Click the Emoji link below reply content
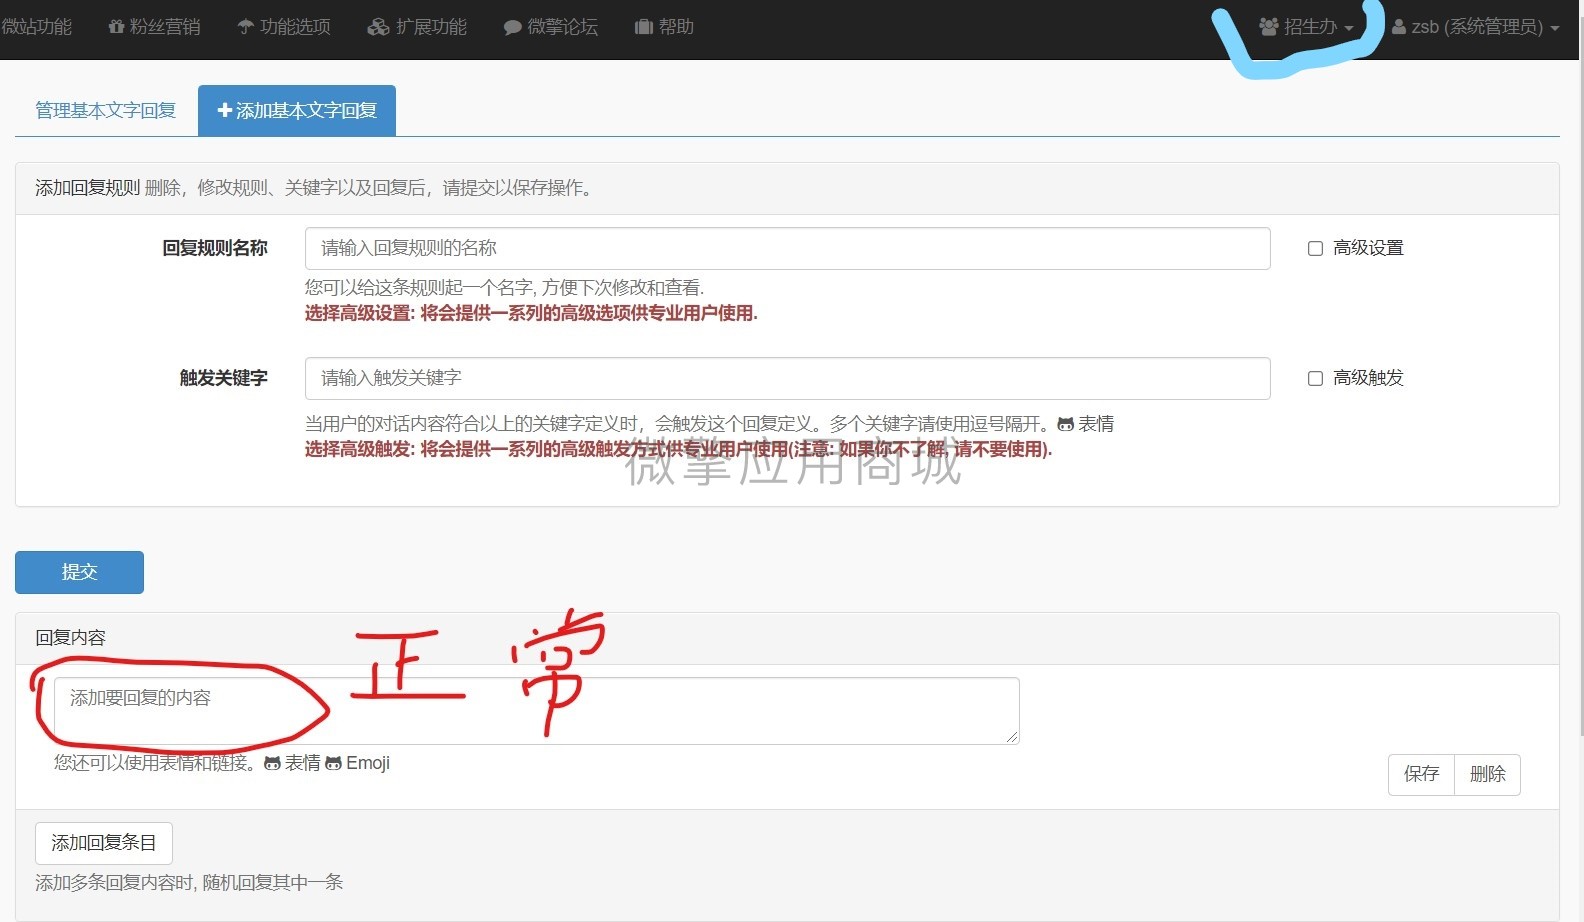 pyautogui.click(x=358, y=763)
